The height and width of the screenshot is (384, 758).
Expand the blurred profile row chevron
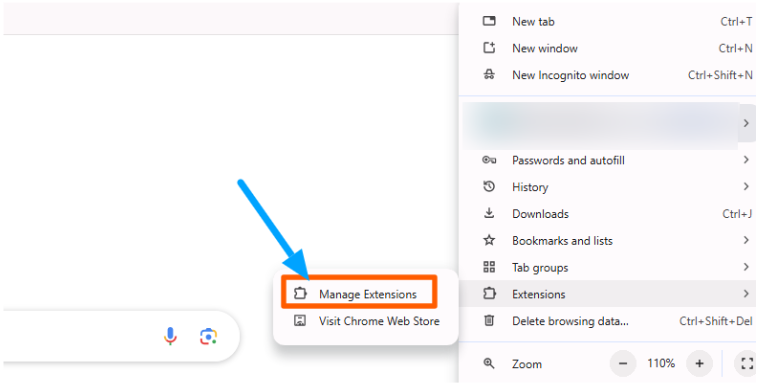tap(746, 123)
